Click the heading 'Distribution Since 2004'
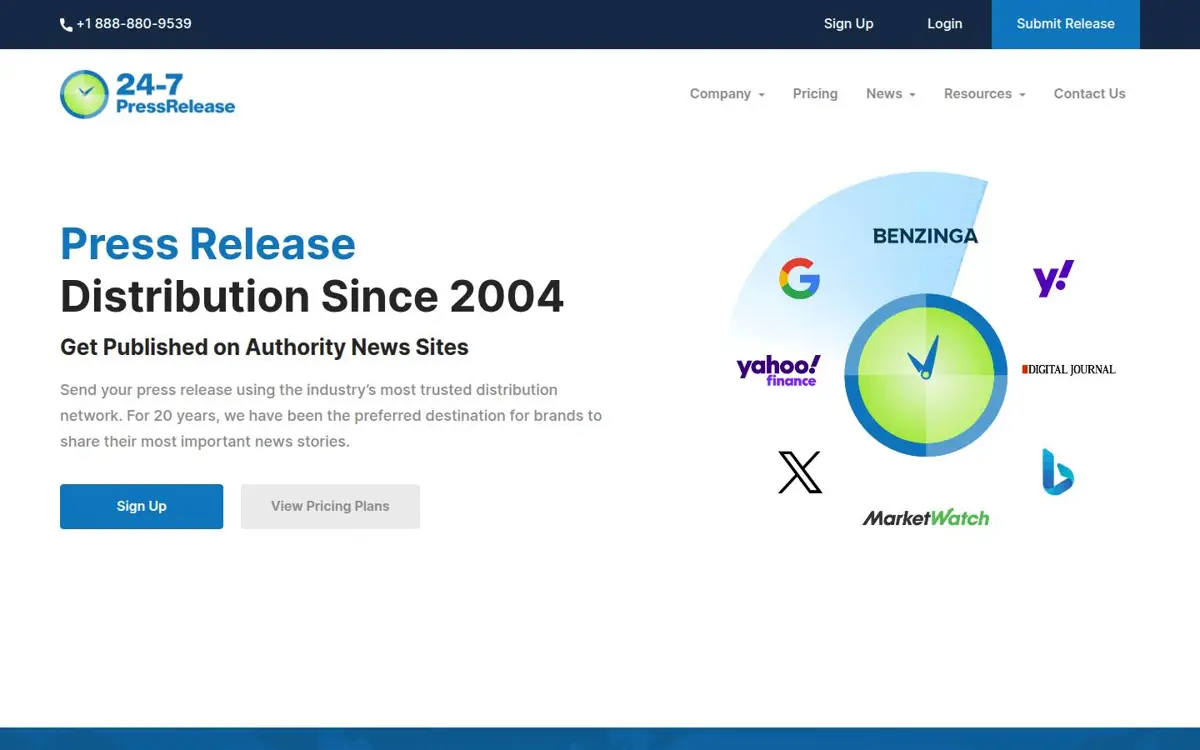This screenshot has height=750, width=1200. click(x=312, y=296)
